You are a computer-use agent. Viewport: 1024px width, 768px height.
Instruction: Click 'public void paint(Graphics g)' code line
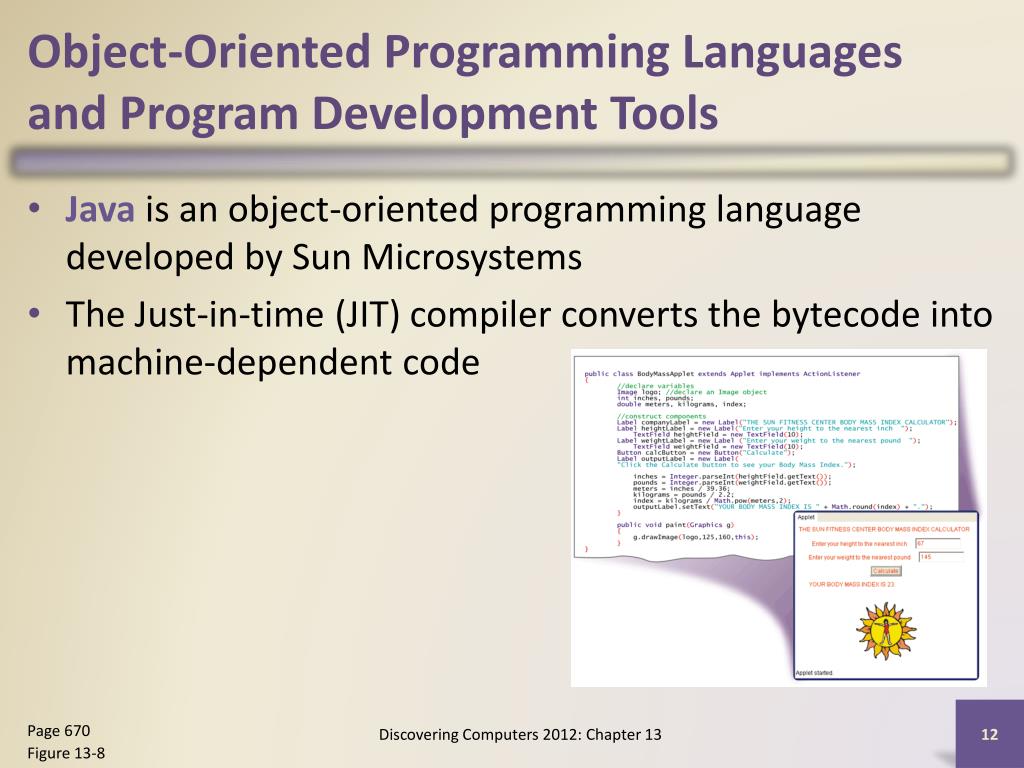(x=675, y=524)
